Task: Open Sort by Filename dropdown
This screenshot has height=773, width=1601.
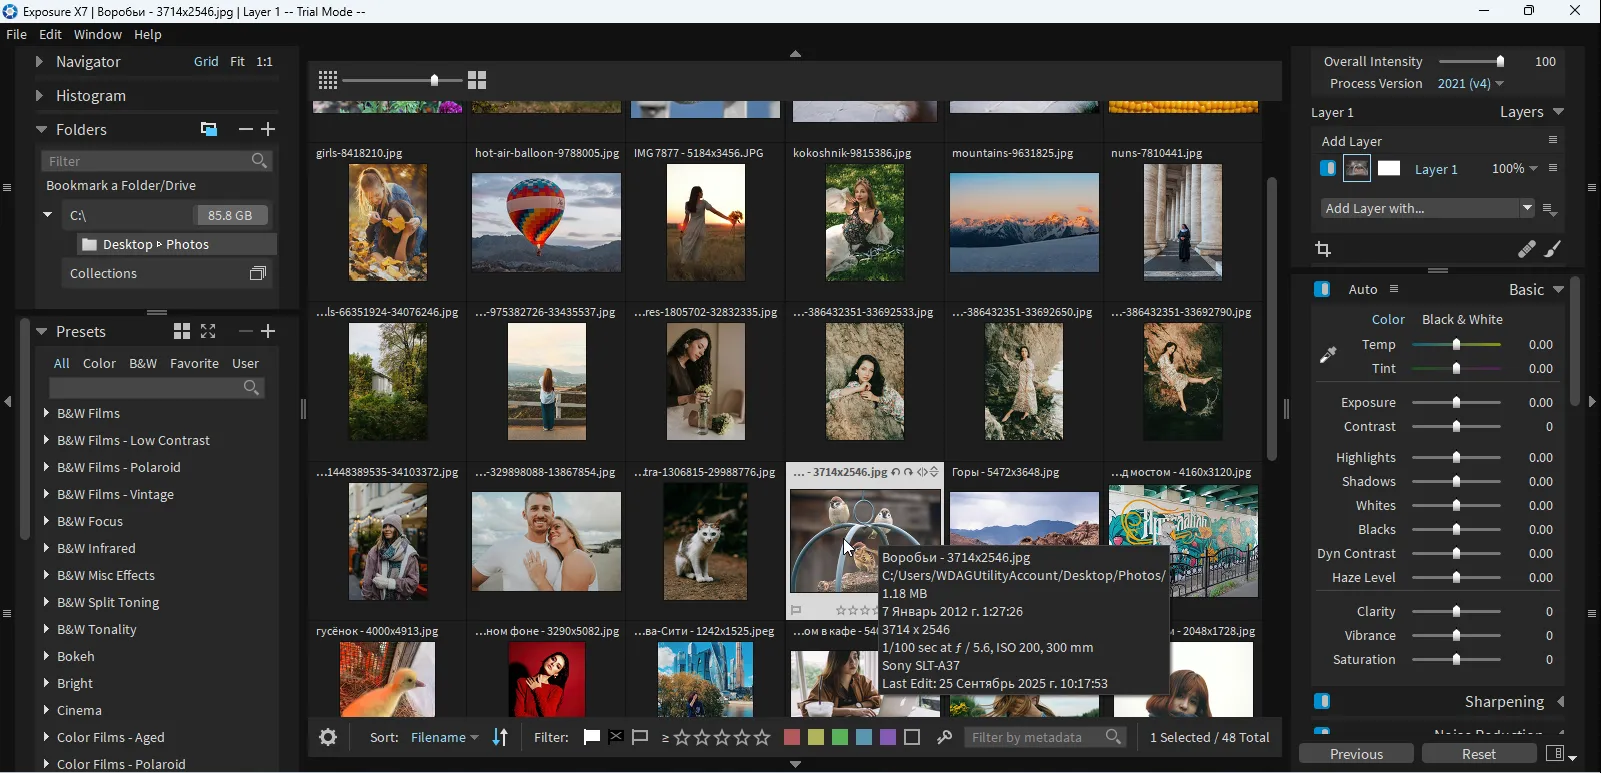Action: [x=444, y=738]
